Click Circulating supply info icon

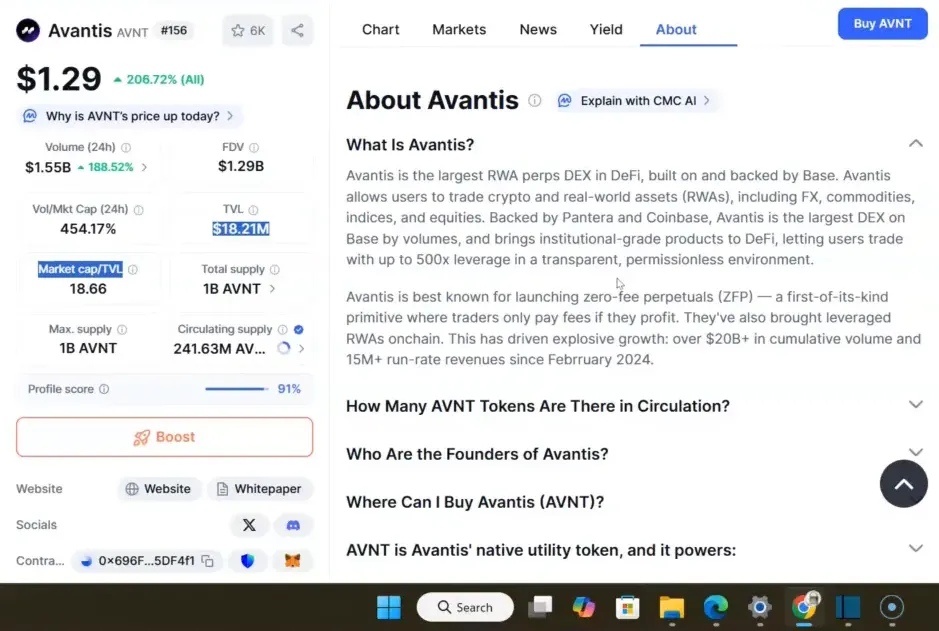click(x=283, y=329)
